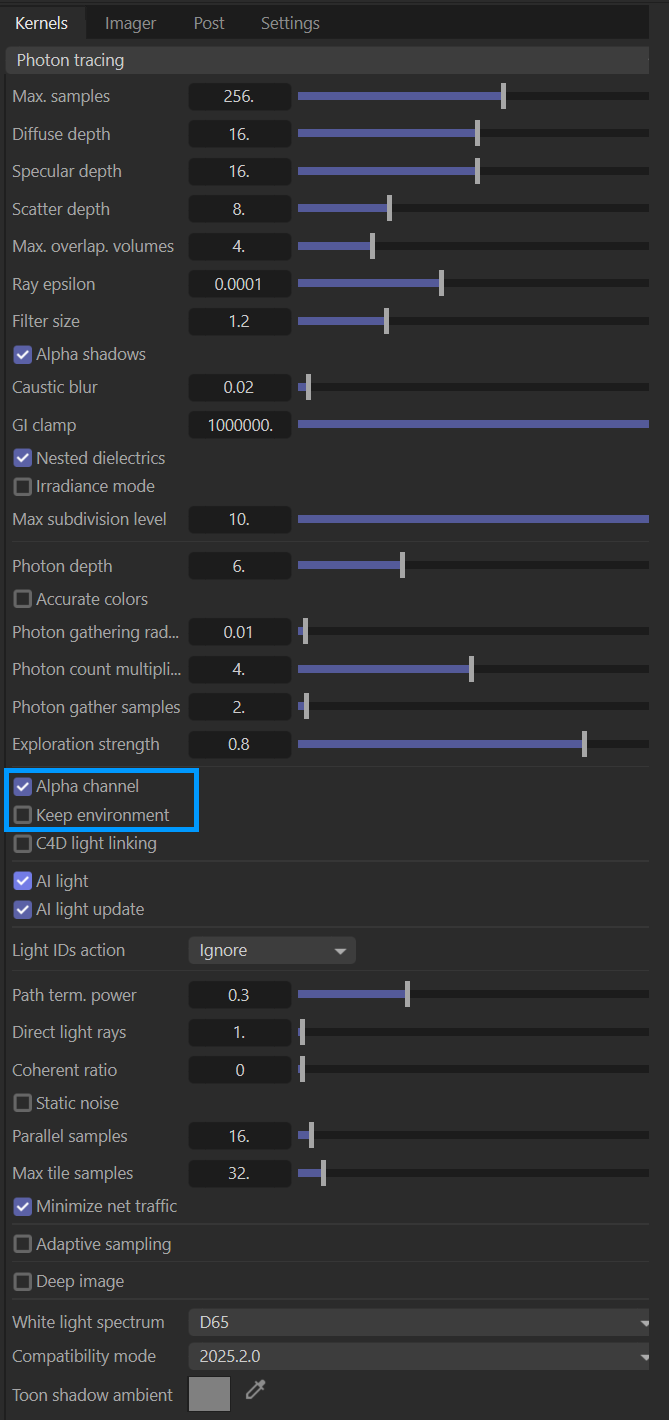Enable the Keep environment checkbox

coord(23,815)
